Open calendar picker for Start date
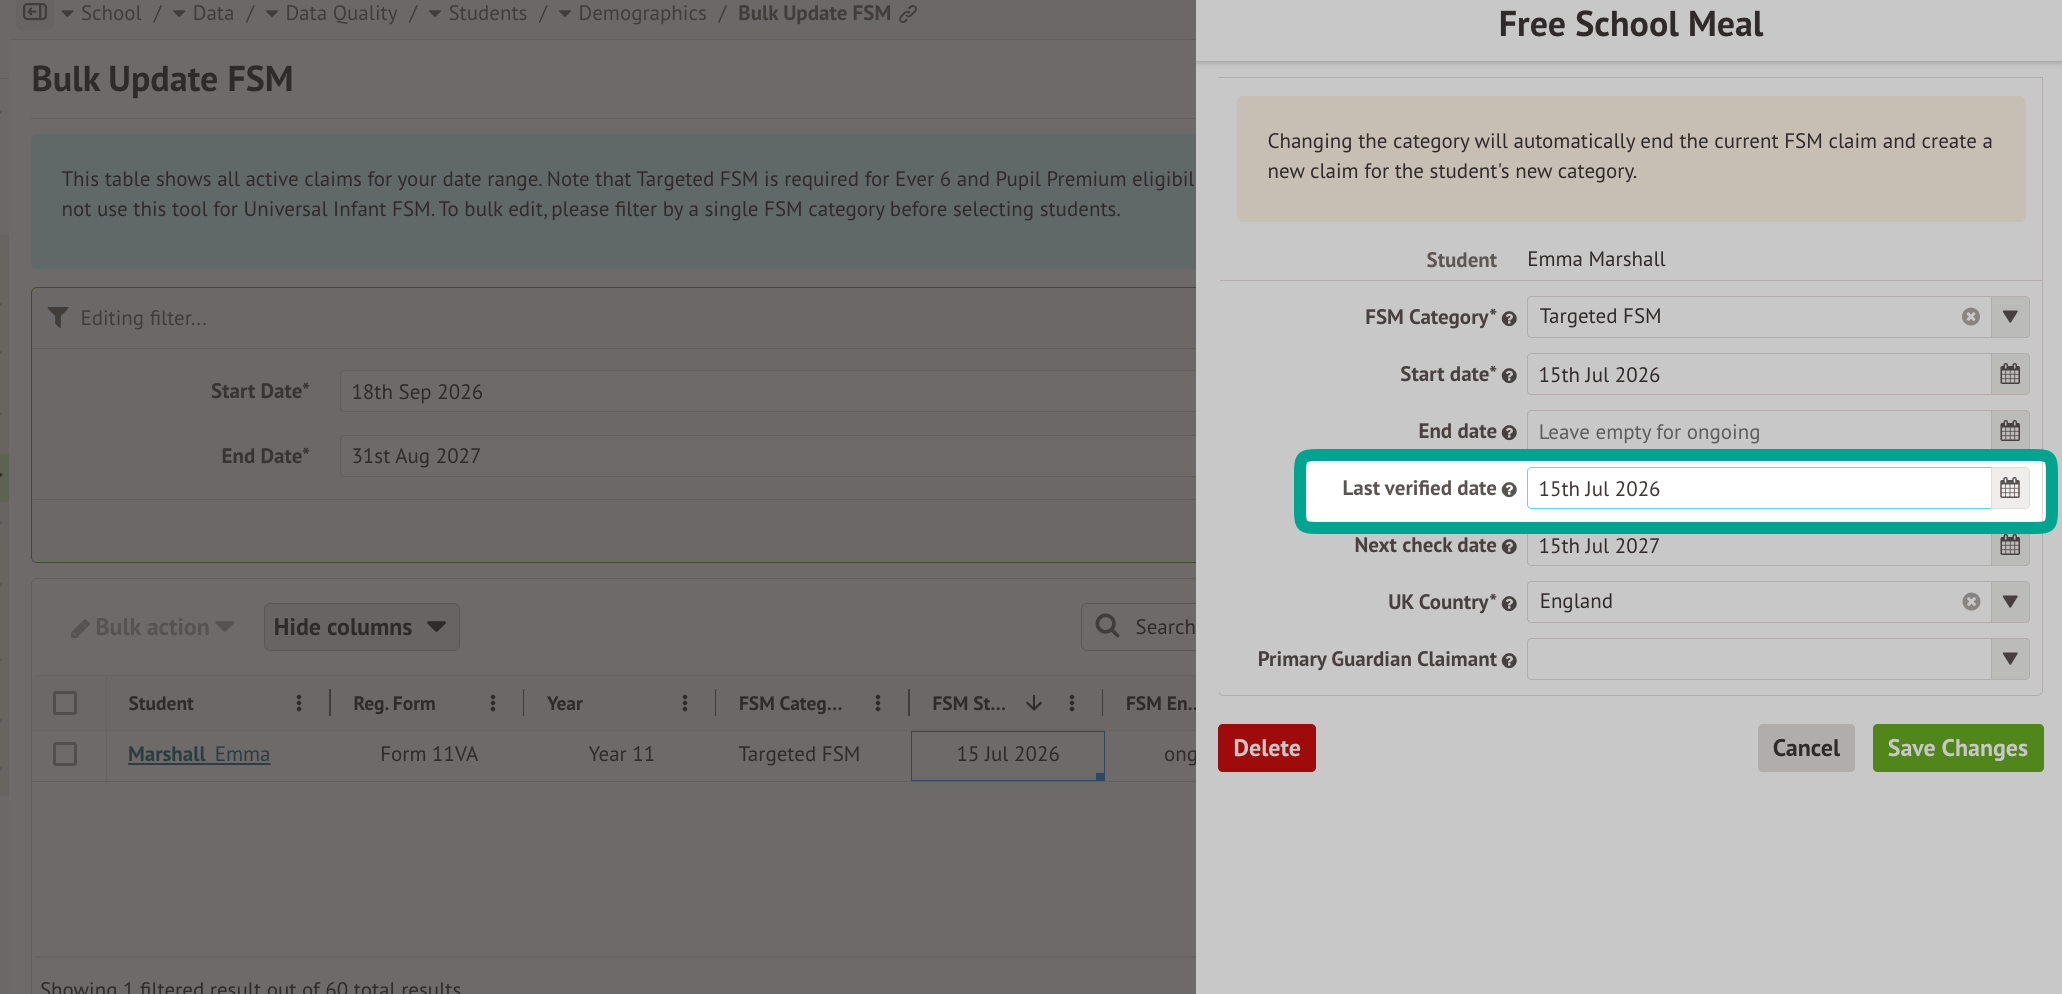 [x=2010, y=374]
